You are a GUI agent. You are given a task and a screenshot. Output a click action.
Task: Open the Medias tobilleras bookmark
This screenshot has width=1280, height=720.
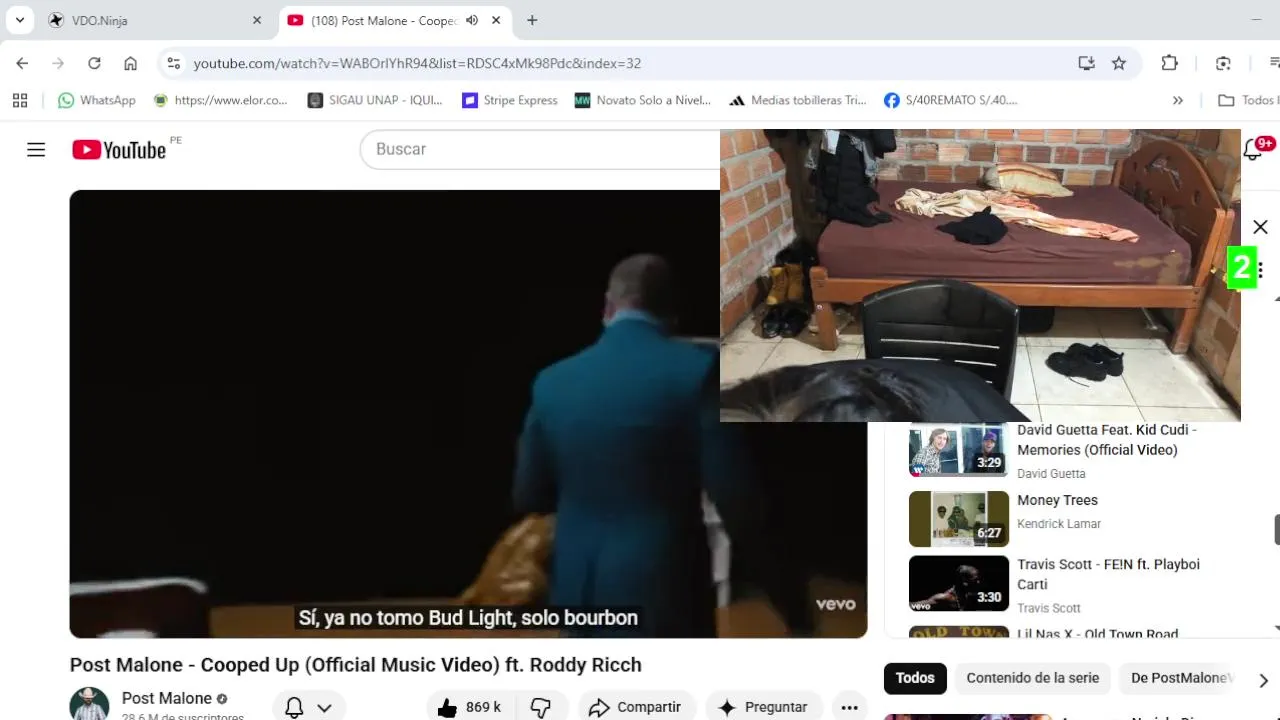tap(798, 100)
